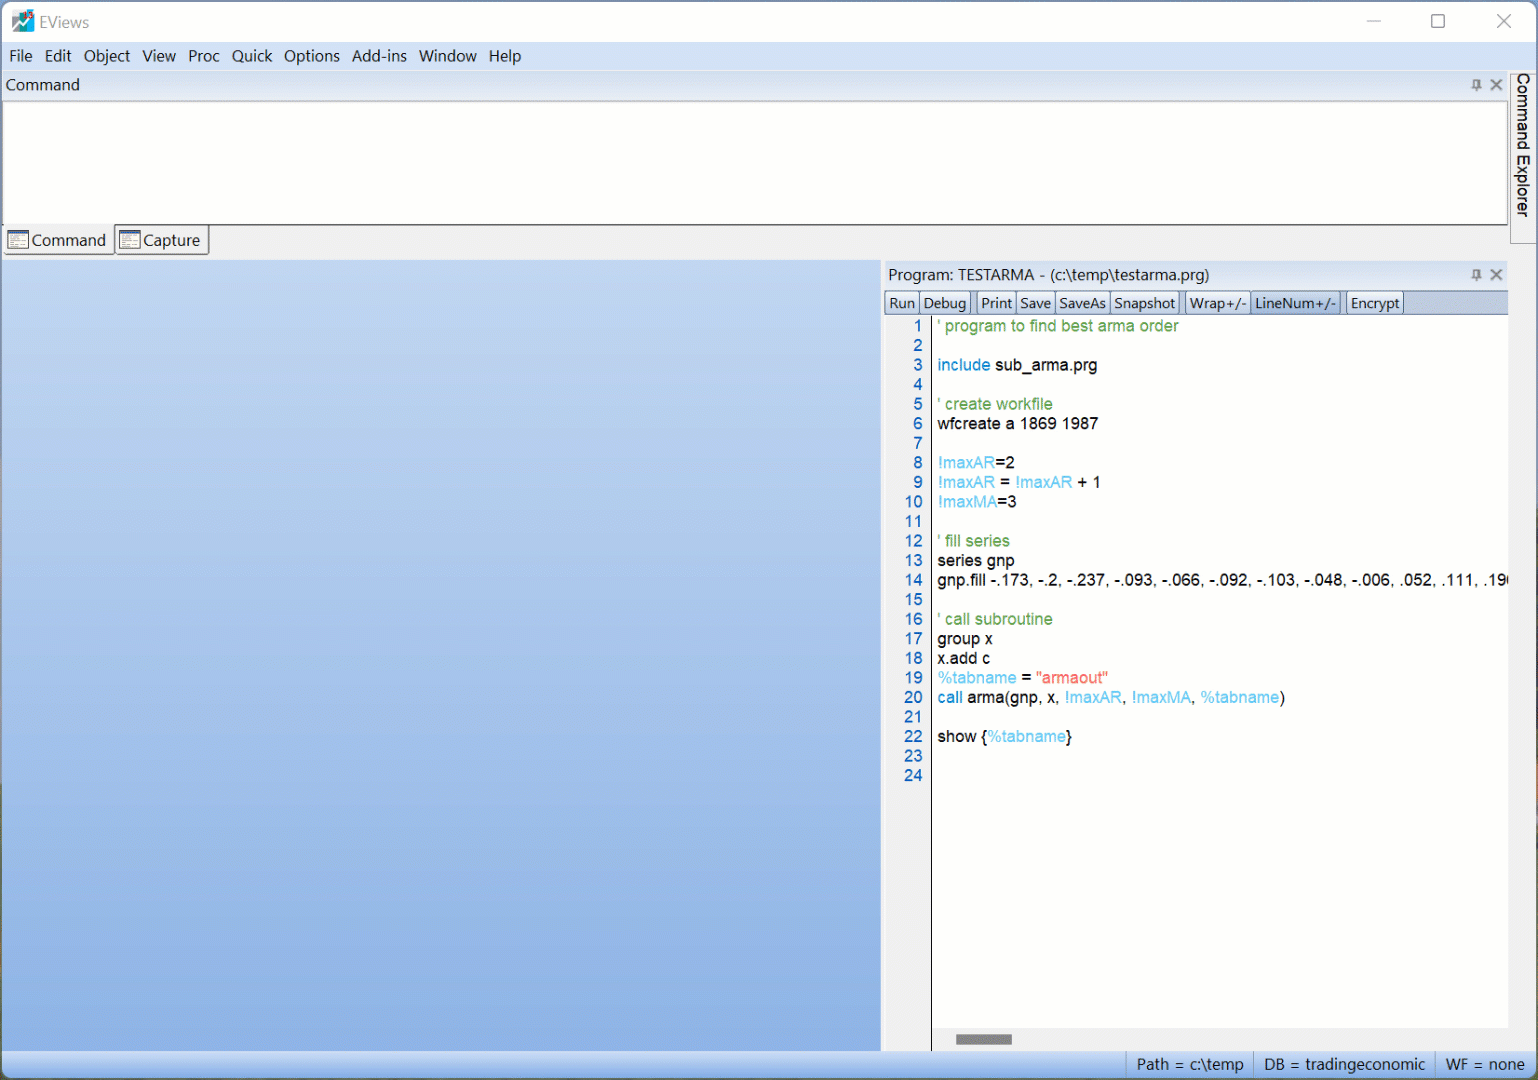Open the Object menu
Screen dimensions: 1538x1080
pyautogui.click(x=107, y=56)
